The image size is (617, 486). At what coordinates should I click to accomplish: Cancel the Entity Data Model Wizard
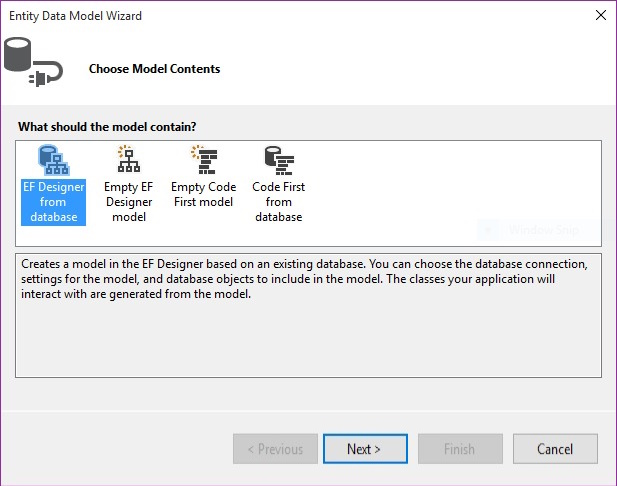554,449
